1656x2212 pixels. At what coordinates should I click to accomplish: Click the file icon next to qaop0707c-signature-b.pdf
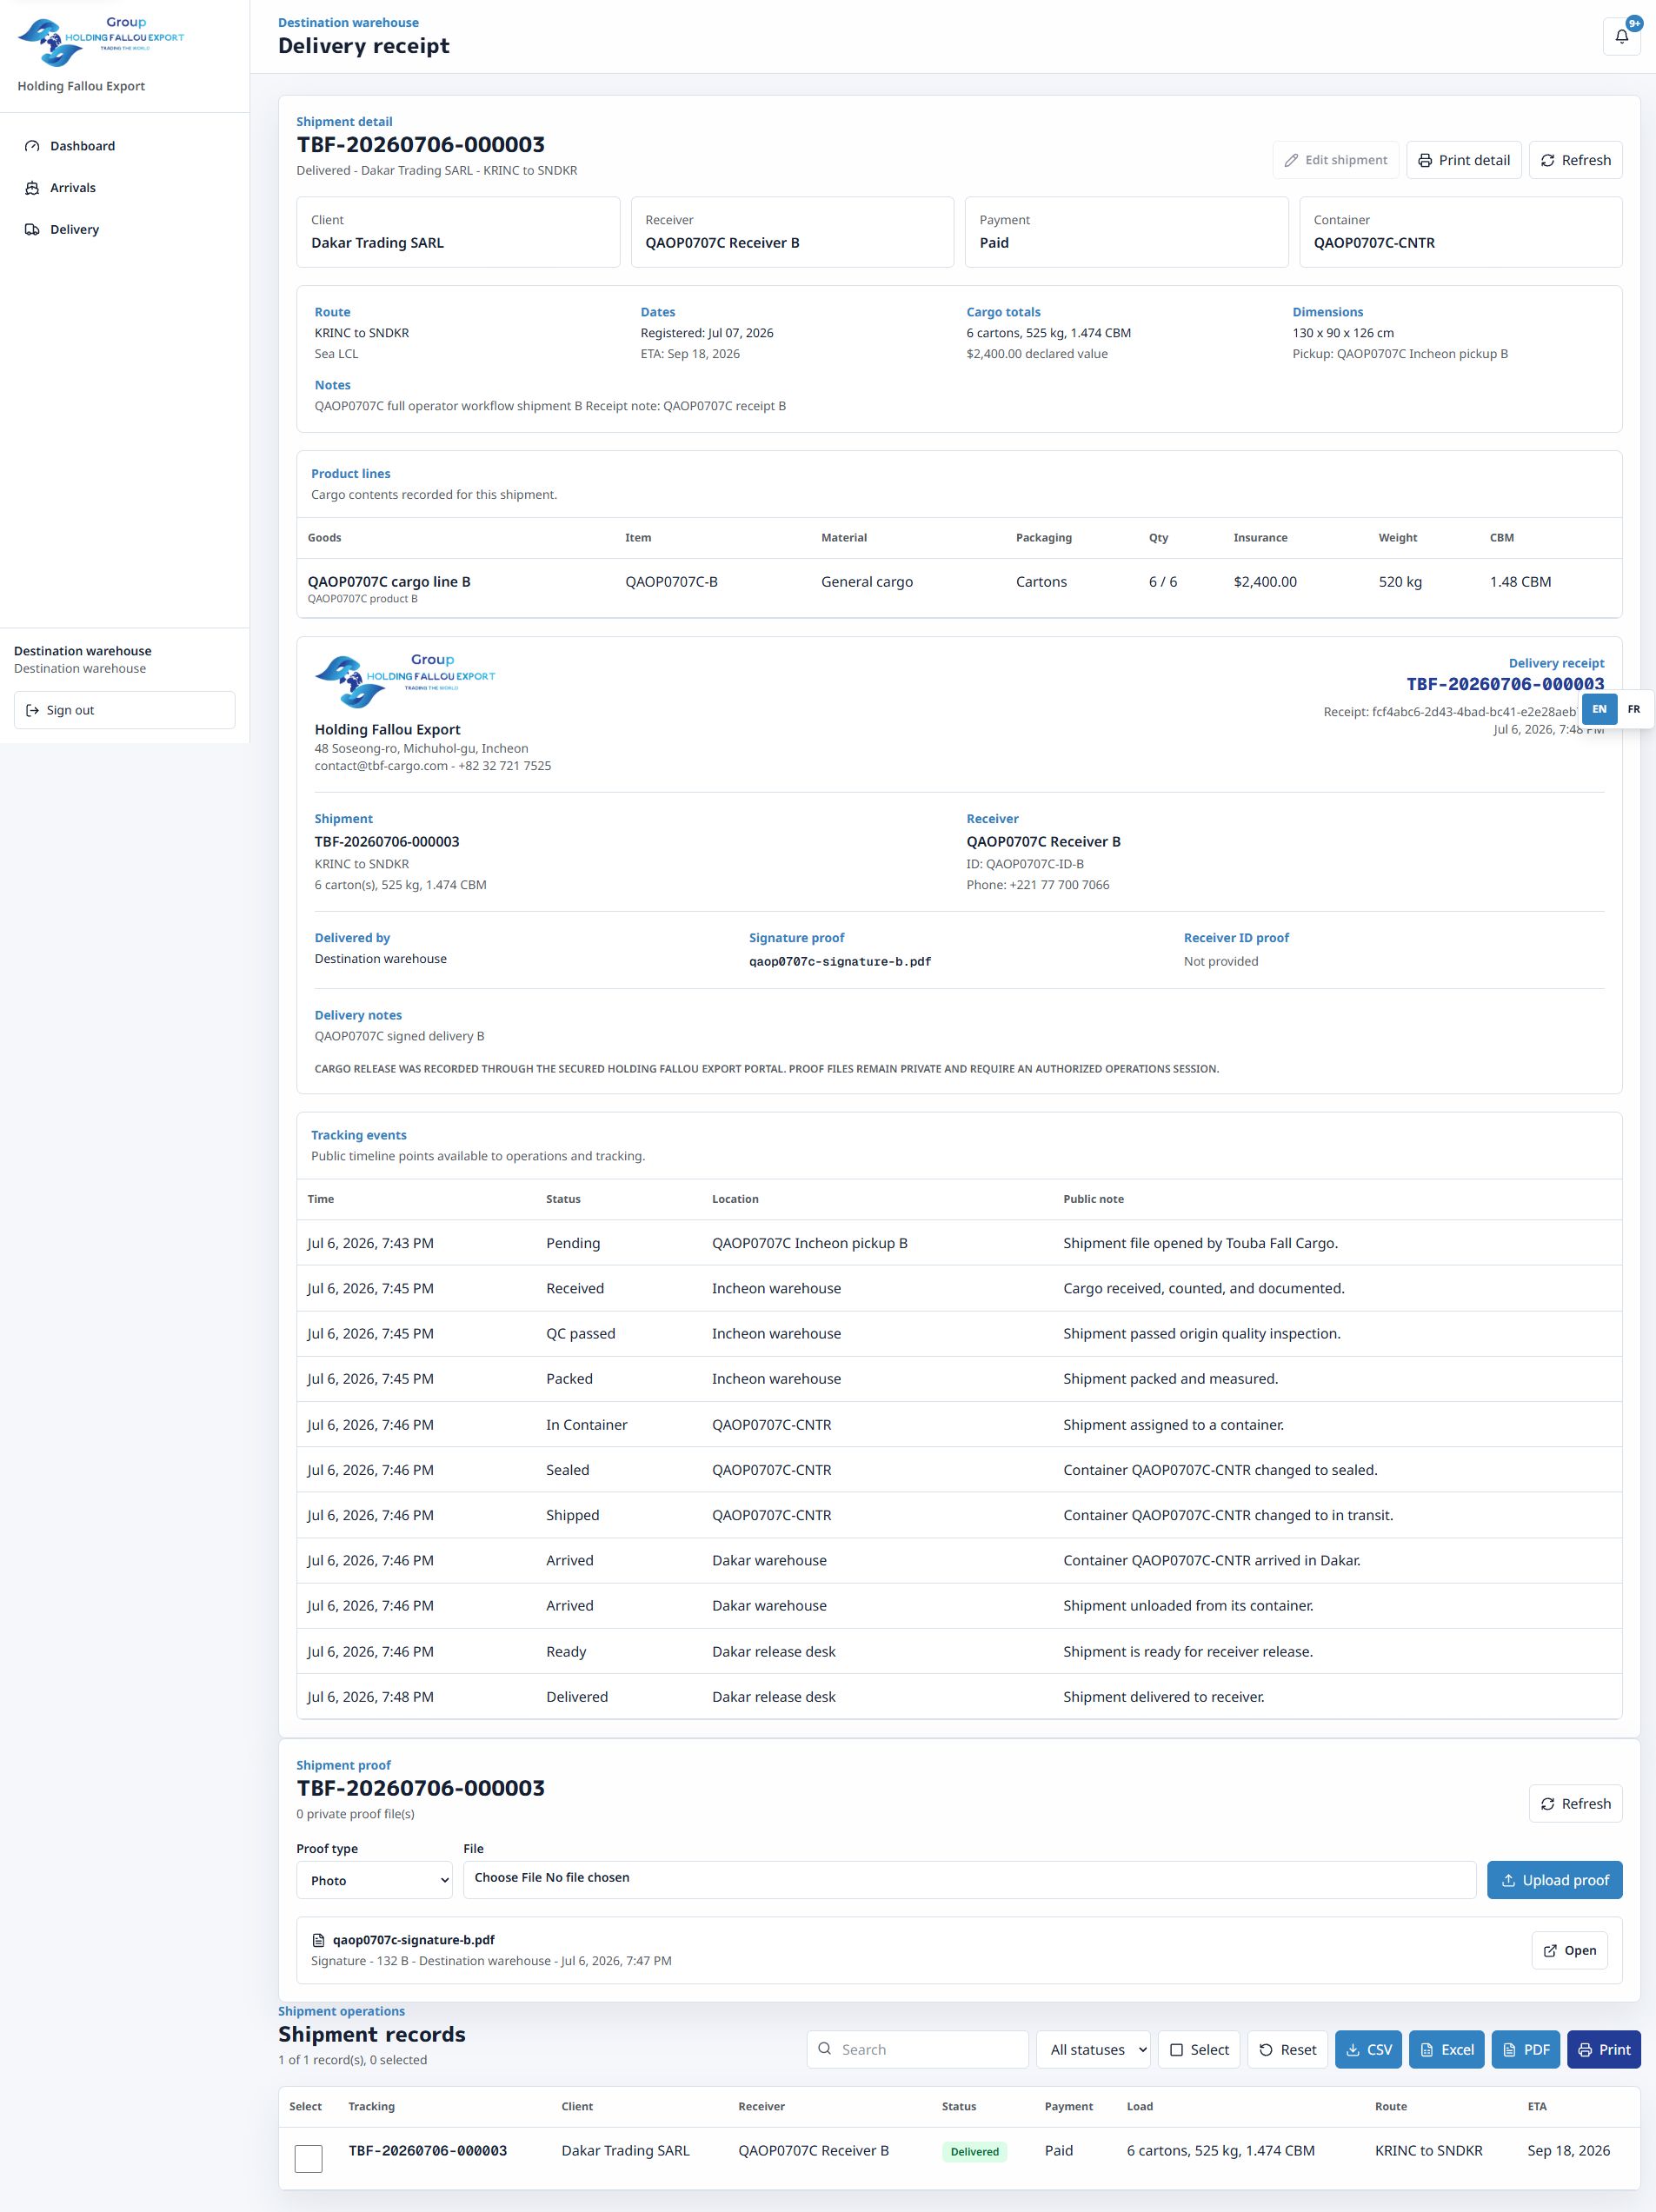point(319,1939)
